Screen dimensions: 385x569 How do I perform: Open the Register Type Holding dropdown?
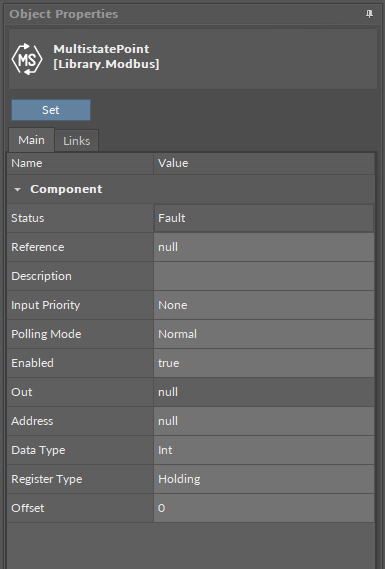(264, 479)
